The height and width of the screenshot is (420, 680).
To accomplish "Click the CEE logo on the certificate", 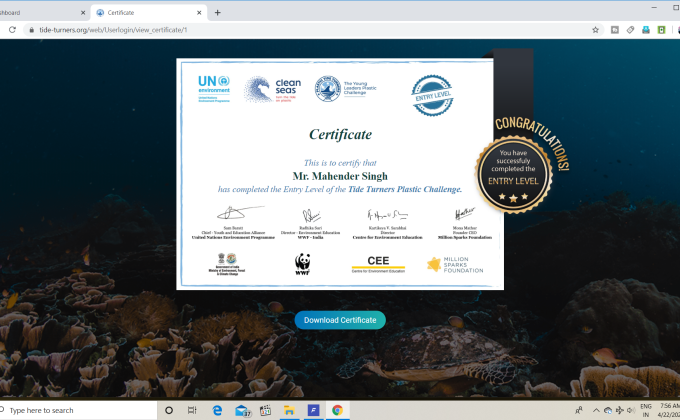I will click(x=378, y=264).
